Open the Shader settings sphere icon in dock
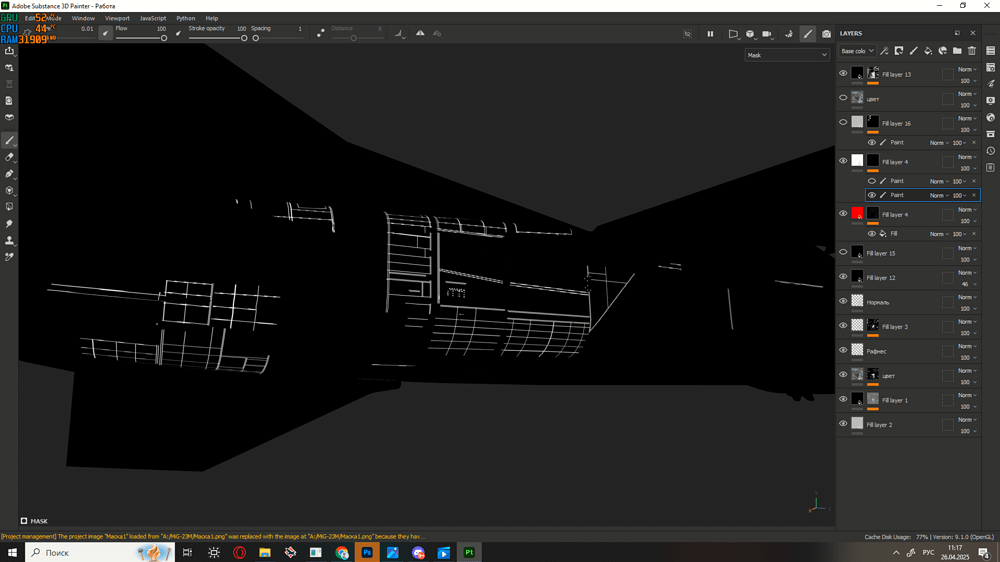 pyautogui.click(x=990, y=117)
